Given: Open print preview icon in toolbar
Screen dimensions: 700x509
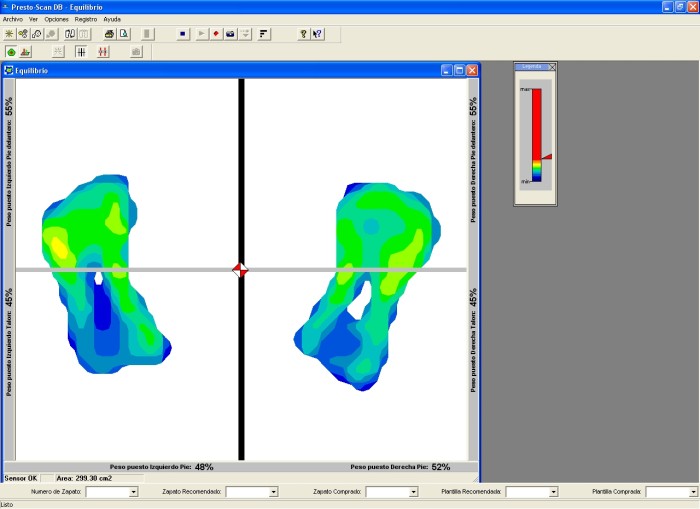Looking at the screenshot, I should click(124, 34).
